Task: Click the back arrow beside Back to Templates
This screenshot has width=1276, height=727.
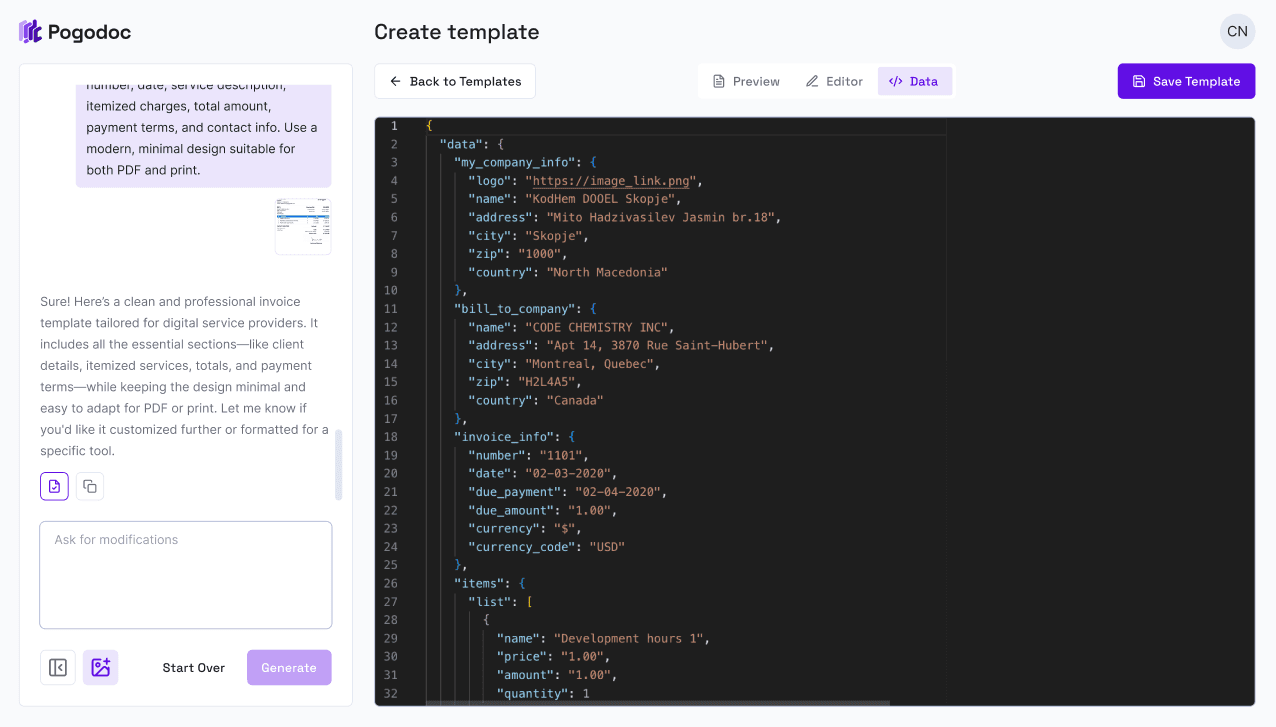Action: point(396,81)
